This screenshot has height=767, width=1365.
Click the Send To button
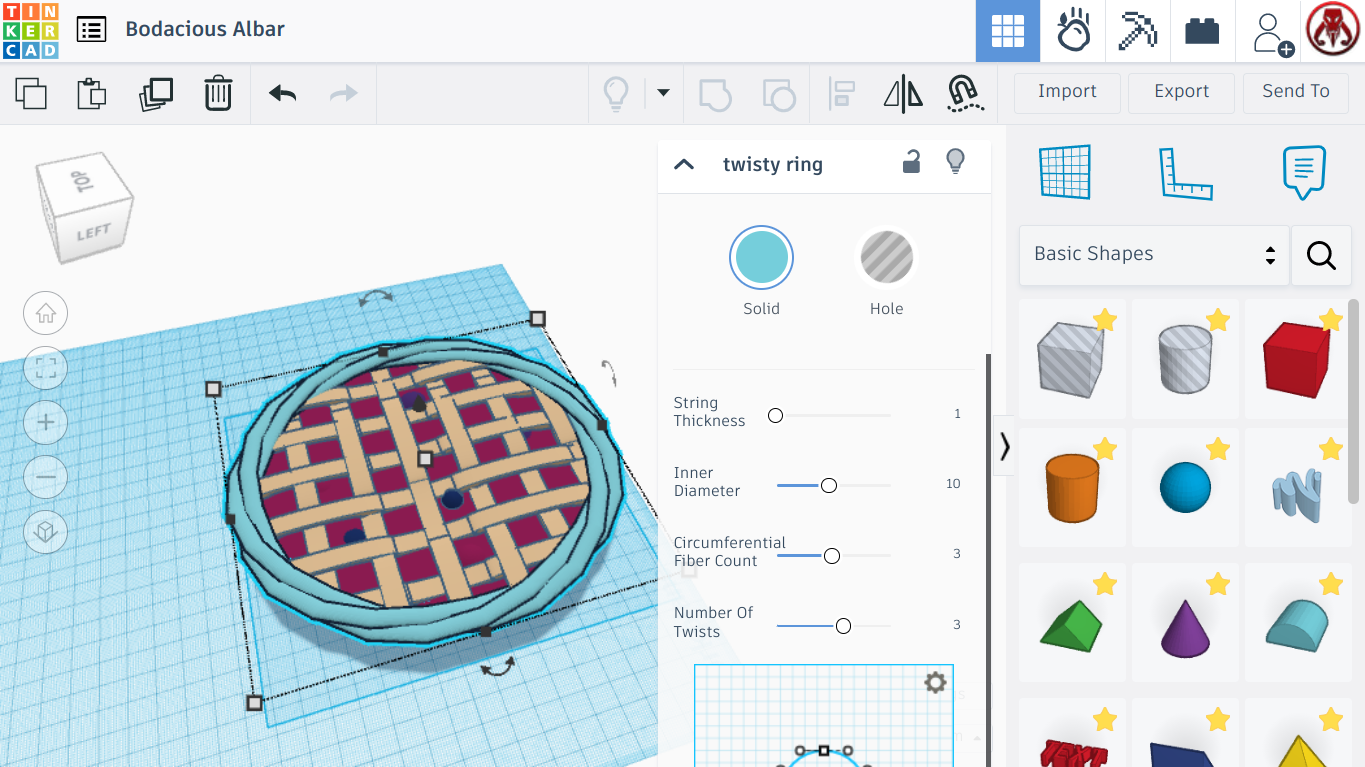[x=1296, y=92]
